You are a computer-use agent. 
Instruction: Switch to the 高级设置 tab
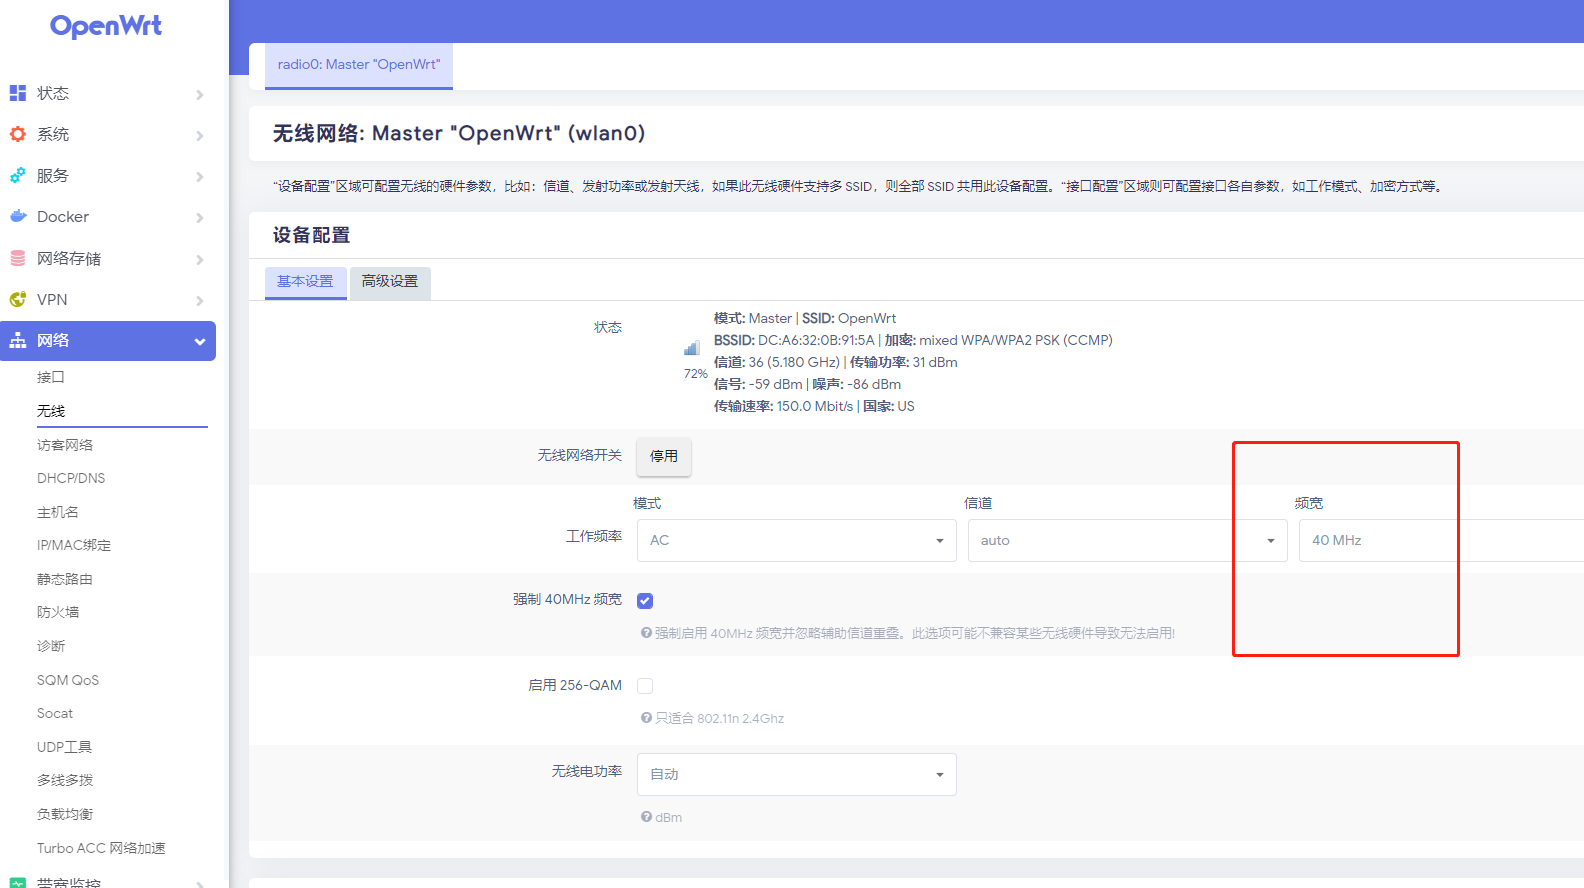(390, 282)
